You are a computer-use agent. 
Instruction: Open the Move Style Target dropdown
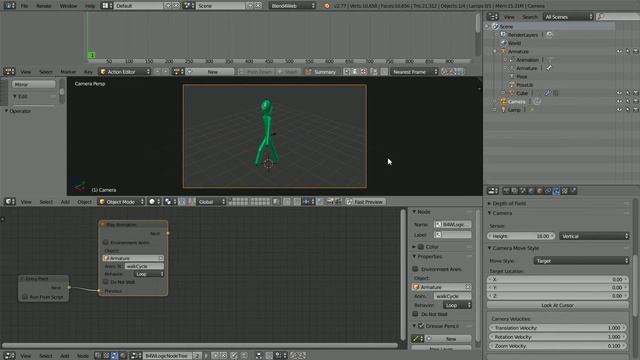(x=581, y=260)
